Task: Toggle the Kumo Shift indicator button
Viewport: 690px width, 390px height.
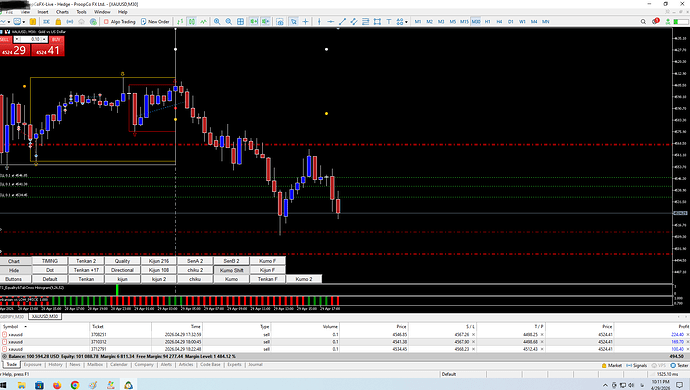Action: click(x=231, y=270)
